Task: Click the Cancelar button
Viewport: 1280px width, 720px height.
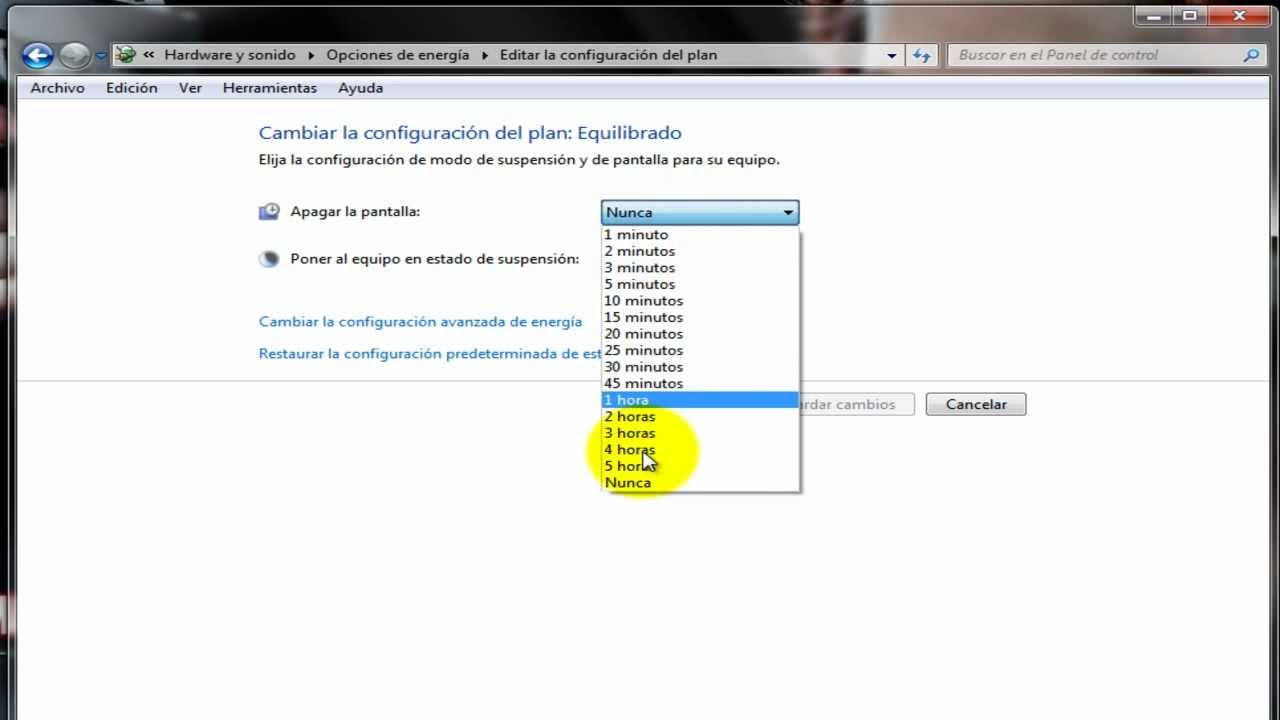Action: pos(976,404)
